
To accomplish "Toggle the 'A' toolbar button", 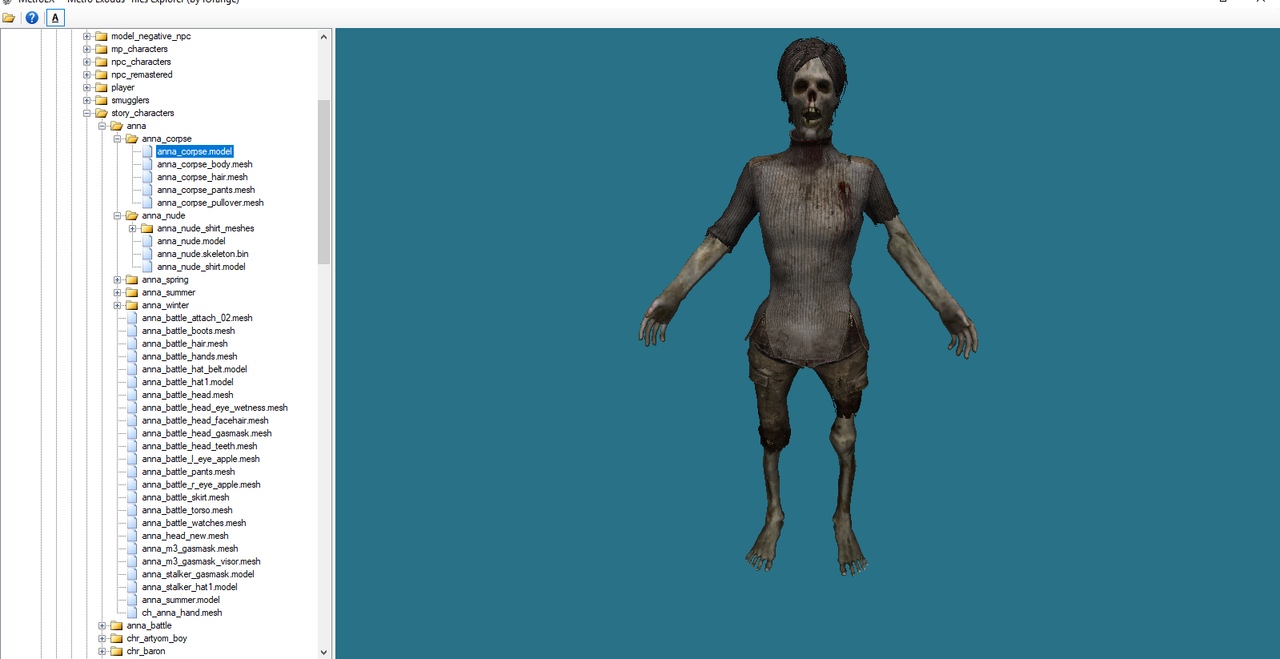I will (55, 18).
